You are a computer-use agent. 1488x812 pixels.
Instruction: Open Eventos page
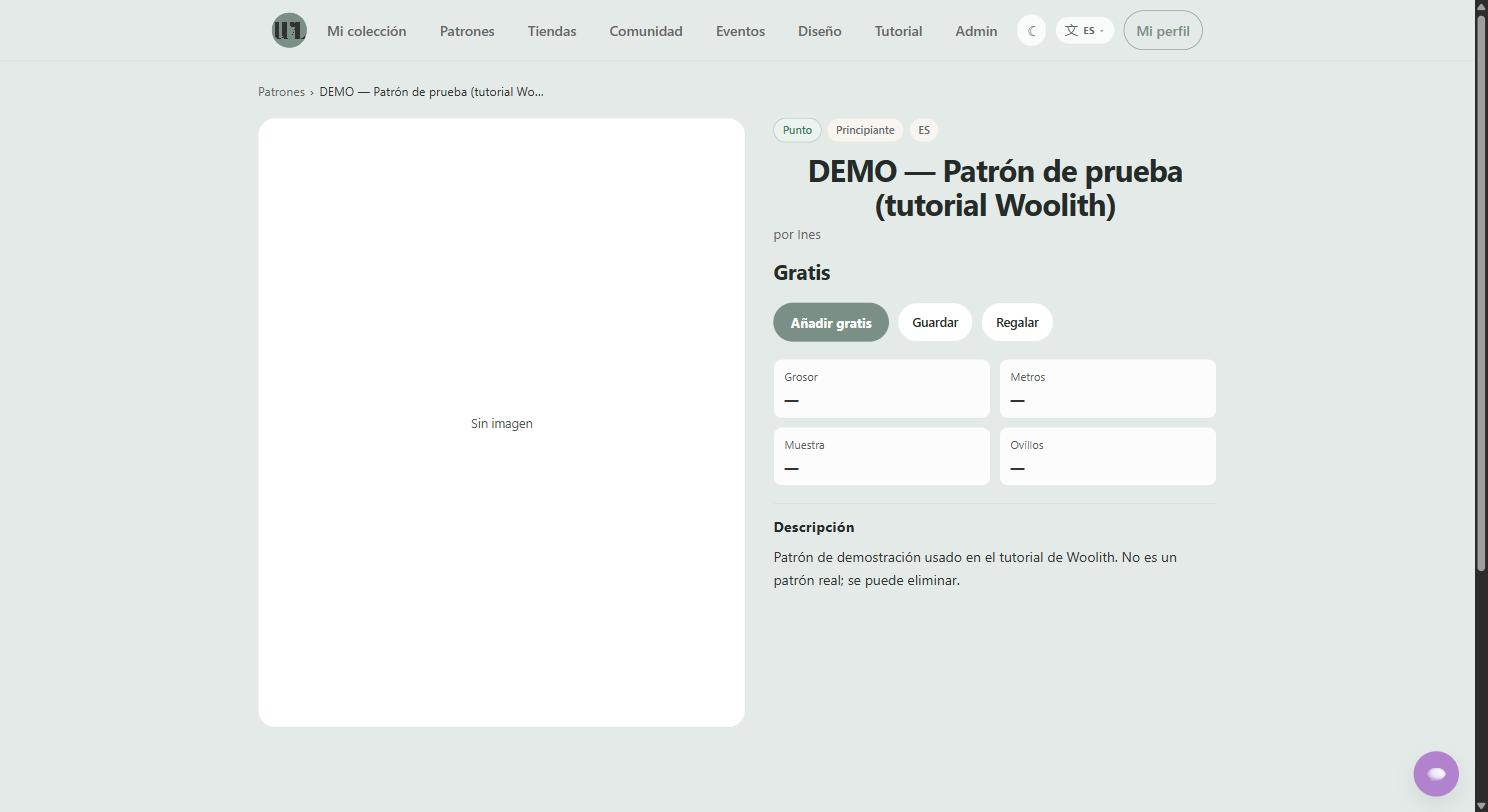click(740, 31)
